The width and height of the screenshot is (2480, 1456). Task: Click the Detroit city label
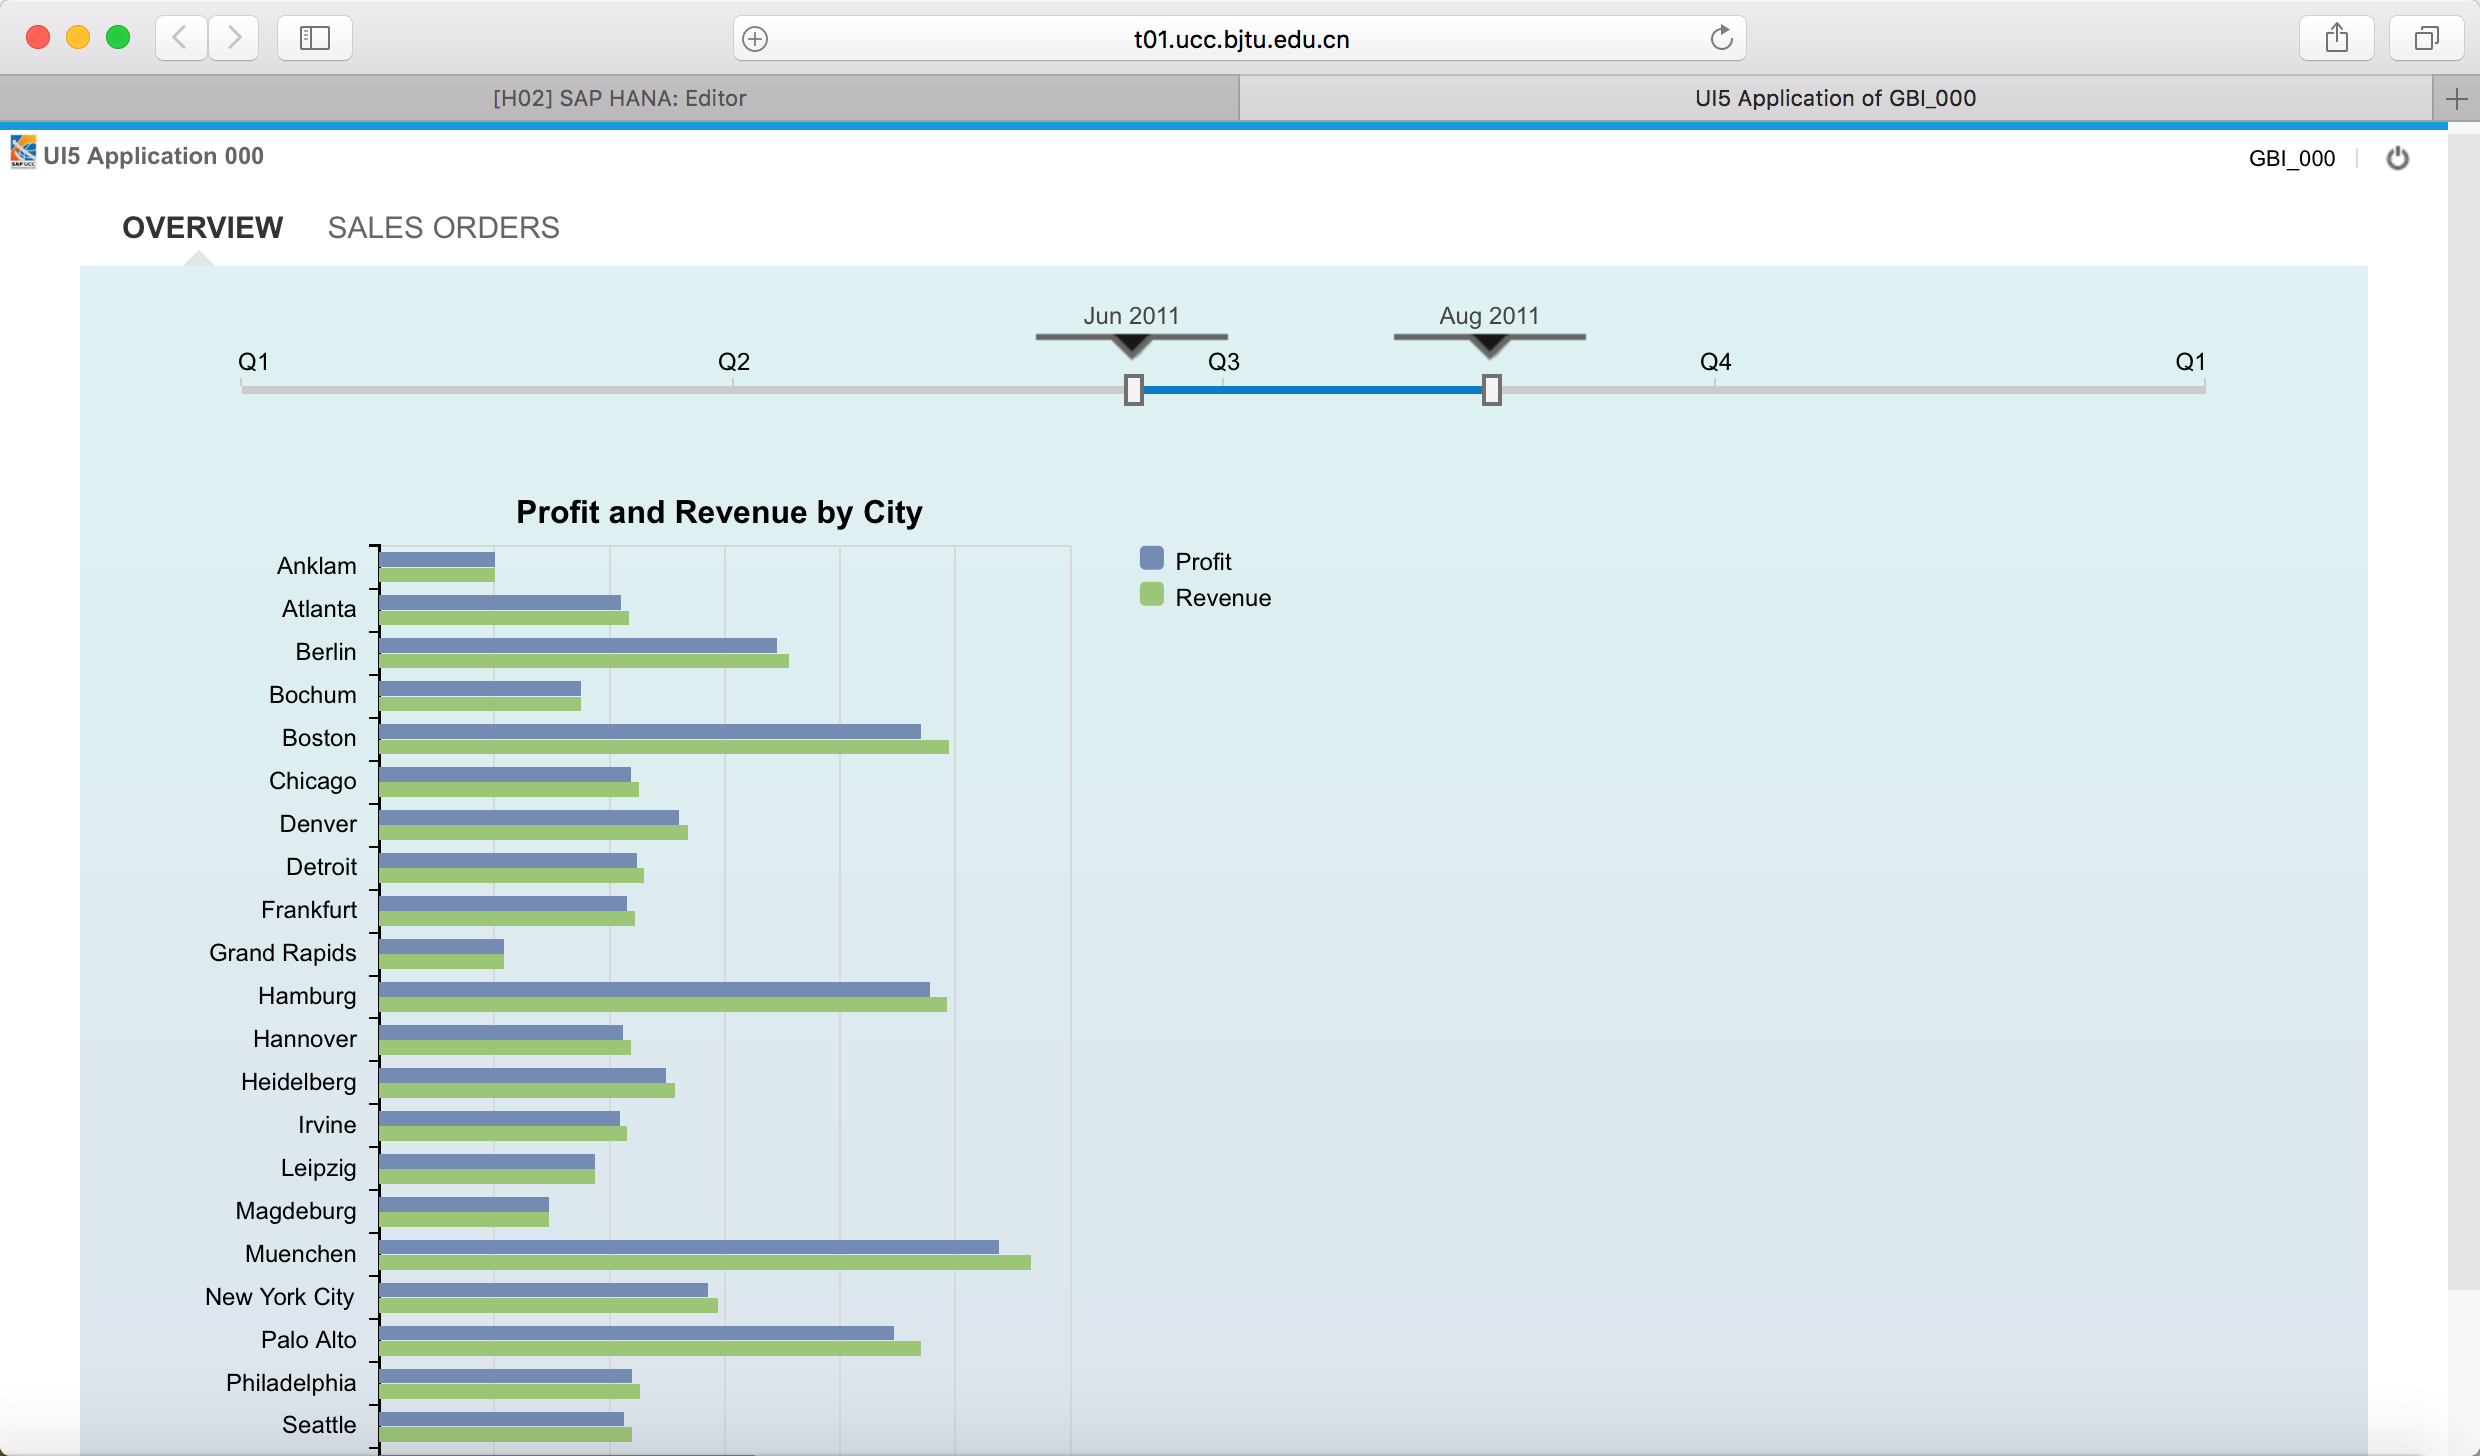tap(321, 867)
